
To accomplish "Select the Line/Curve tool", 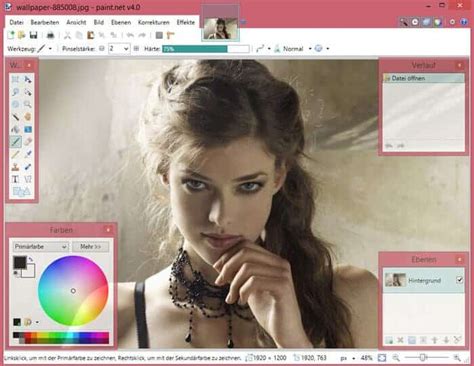I will pyautogui.click(x=28, y=179).
